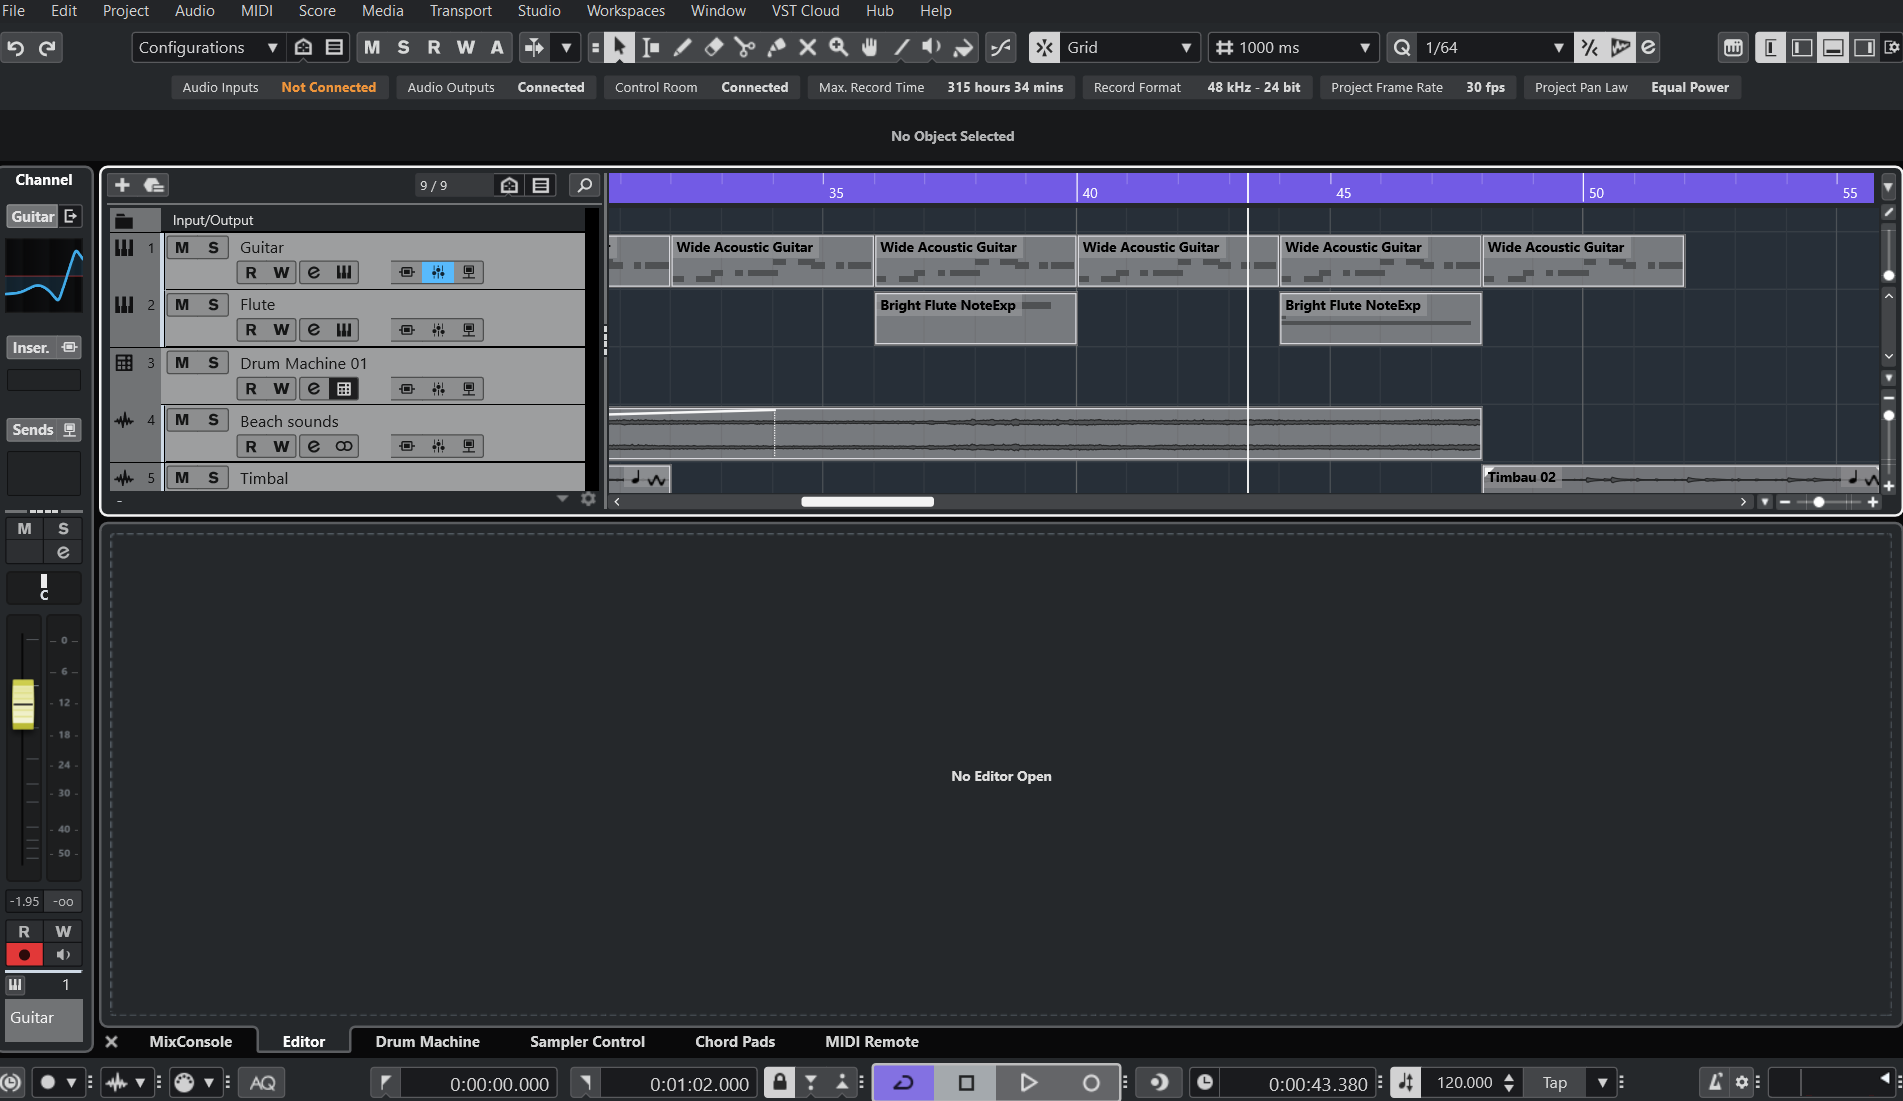Image resolution: width=1903 pixels, height=1101 pixels.
Task: Select the Split scissors tool
Action: (x=745, y=47)
